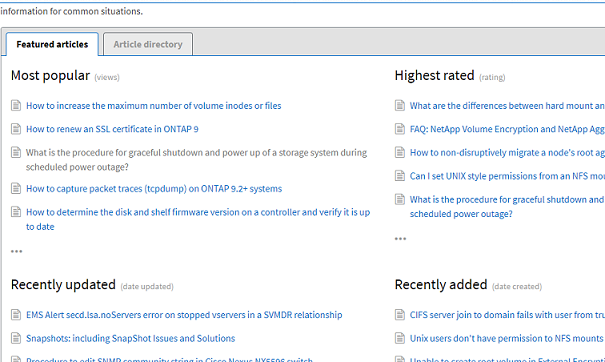Click the '(date created)' label

pyautogui.click(x=517, y=287)
